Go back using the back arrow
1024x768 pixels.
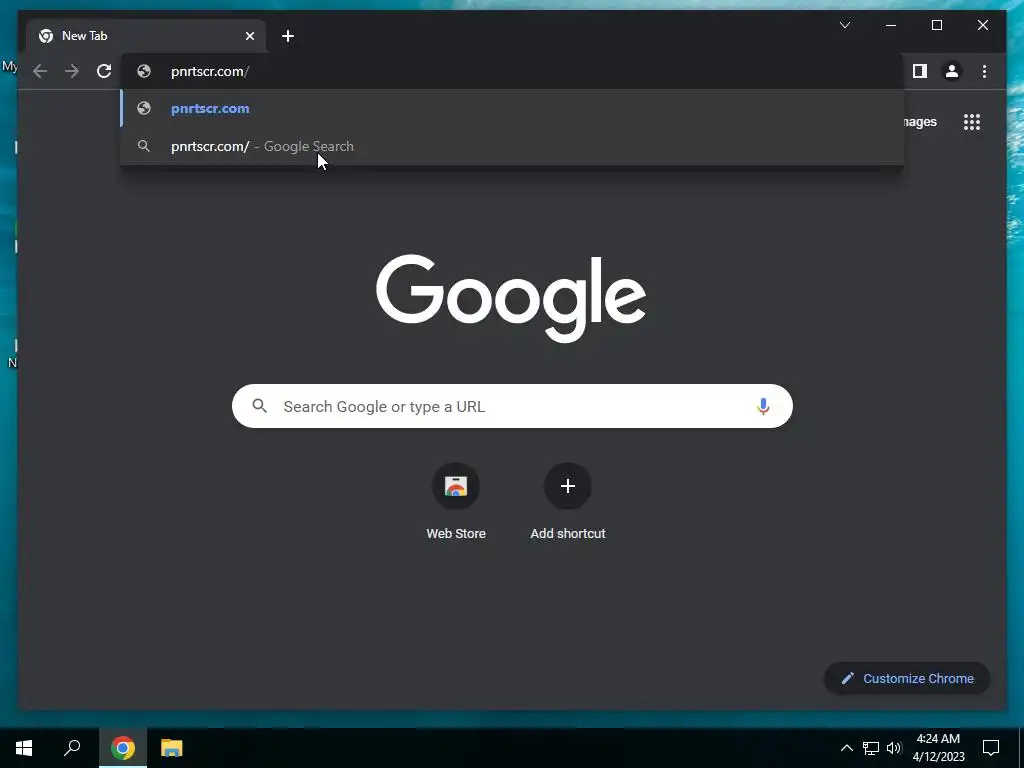(40, 71)
